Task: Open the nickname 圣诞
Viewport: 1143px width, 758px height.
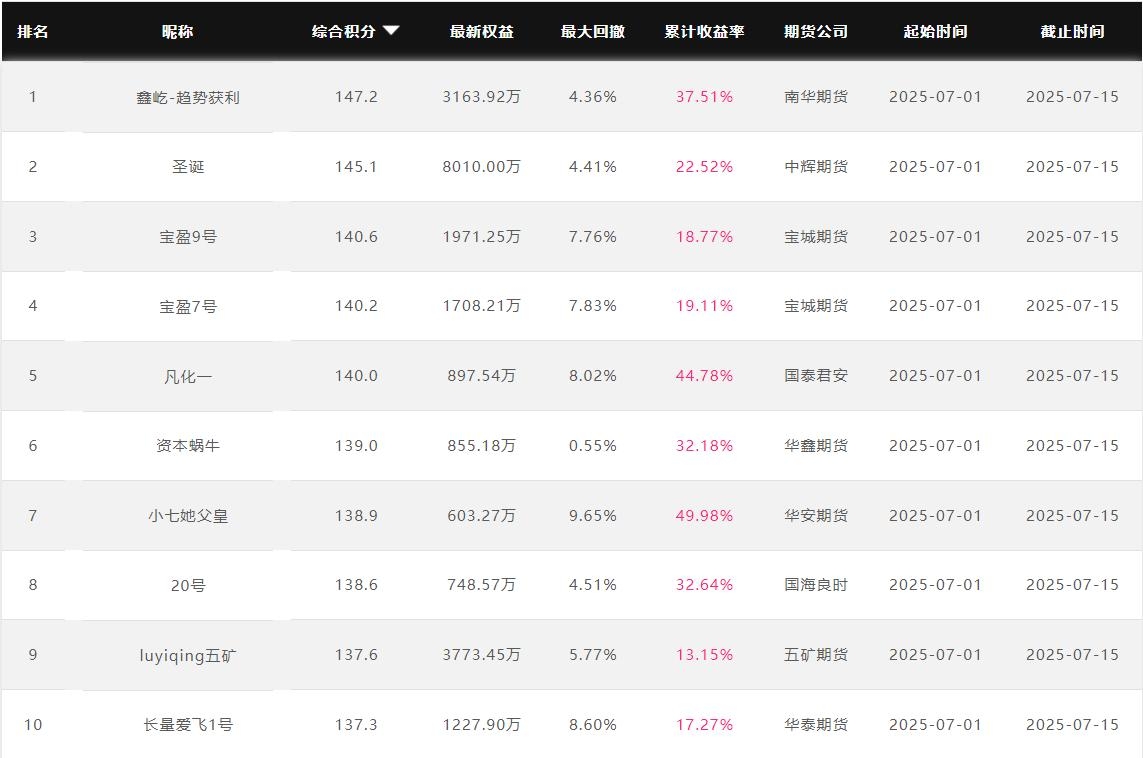Action: pos(188,167)
